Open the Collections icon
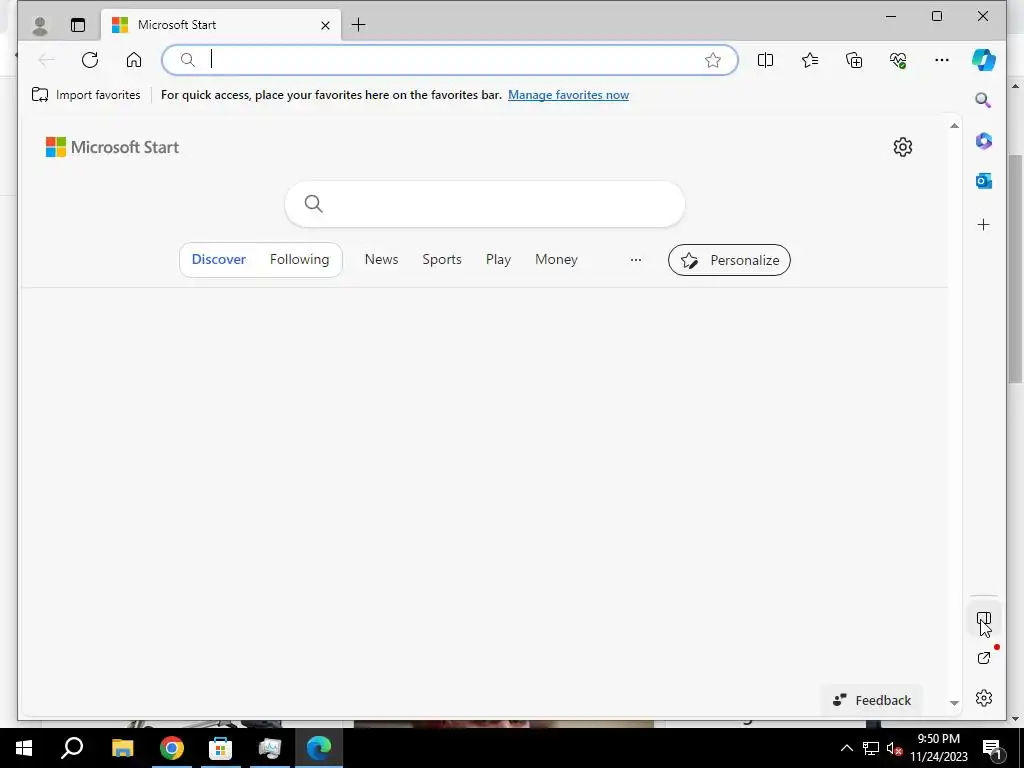Viewport: 1024px width, 768px height. pos(854,60)
